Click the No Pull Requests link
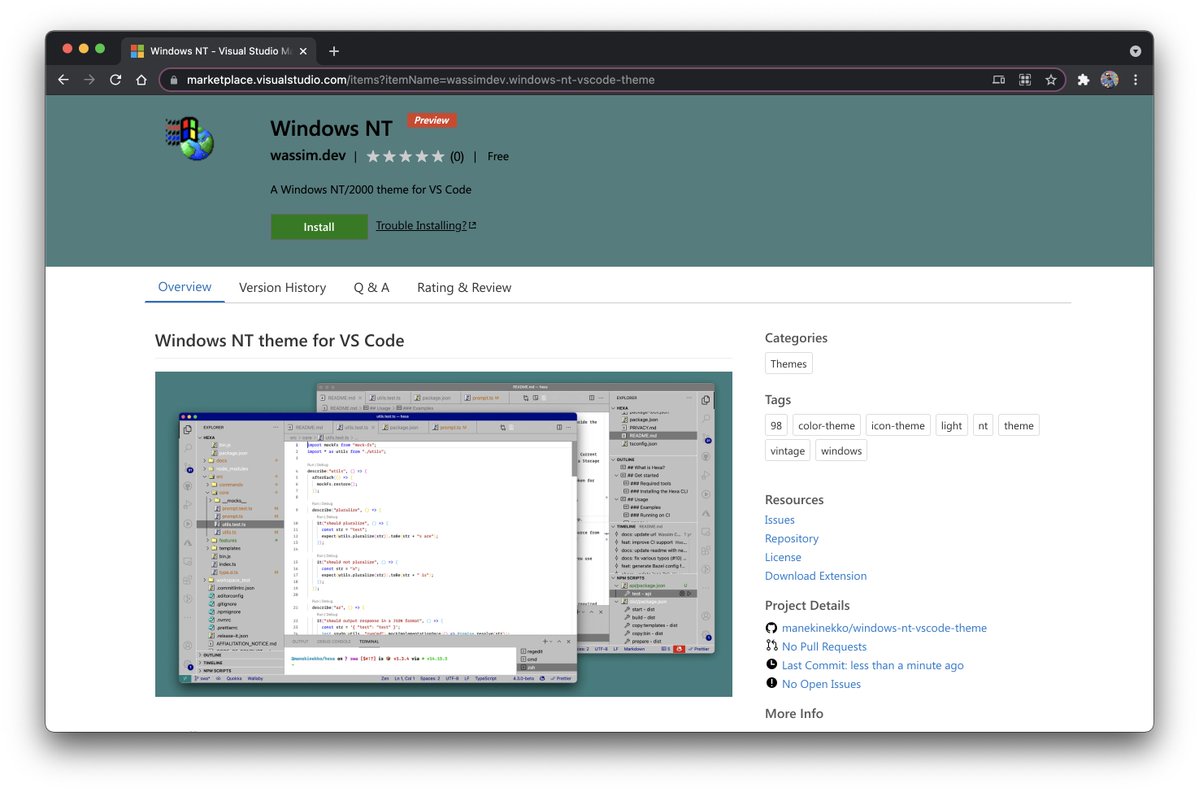Viewport: 1199px width, 792px height. 824,647
